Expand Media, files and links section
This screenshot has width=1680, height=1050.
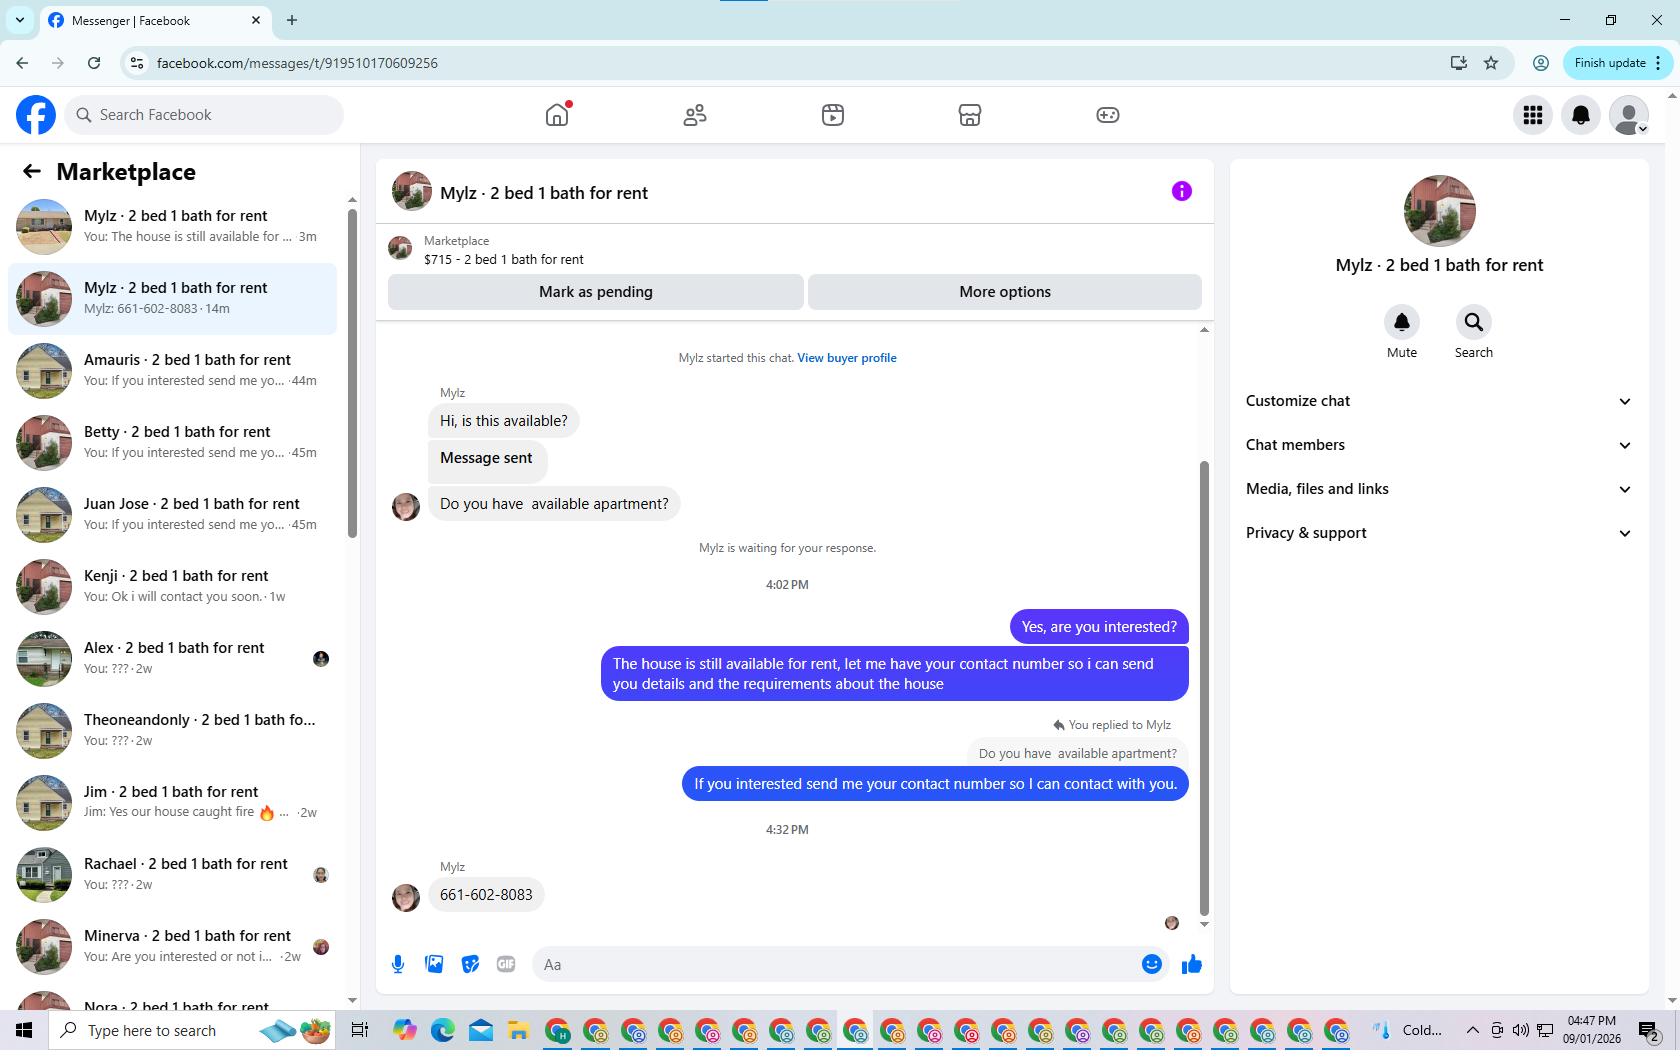coord(1439,489)
